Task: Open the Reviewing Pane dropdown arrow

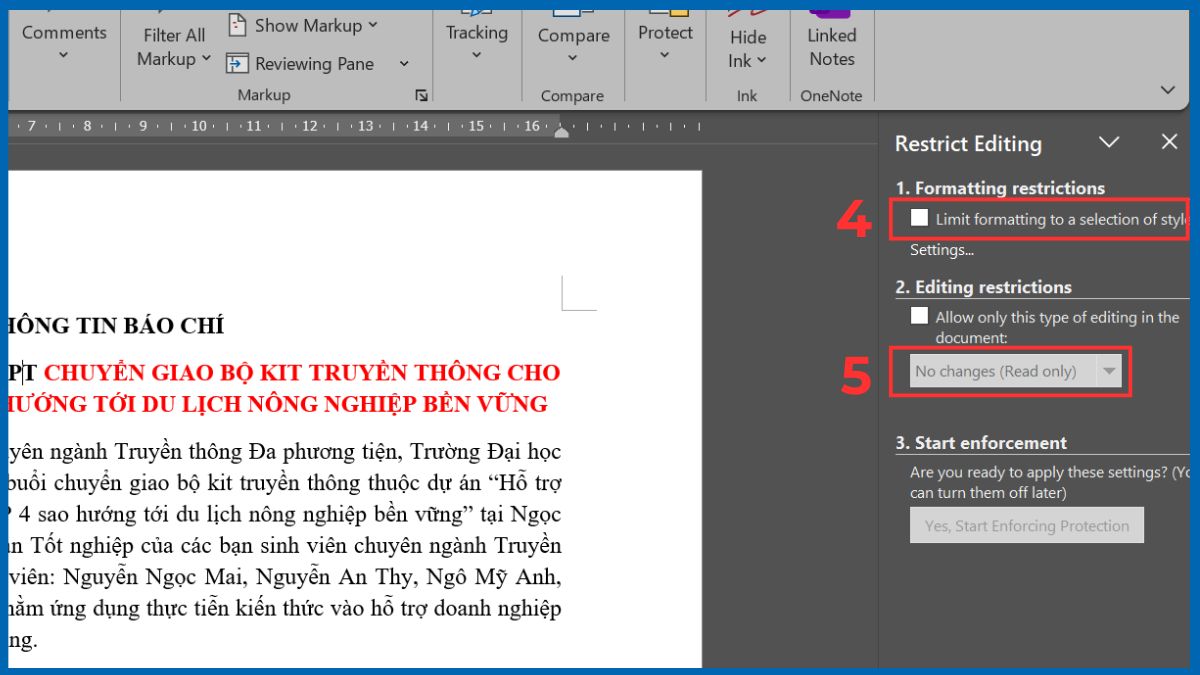Action: 404,63
